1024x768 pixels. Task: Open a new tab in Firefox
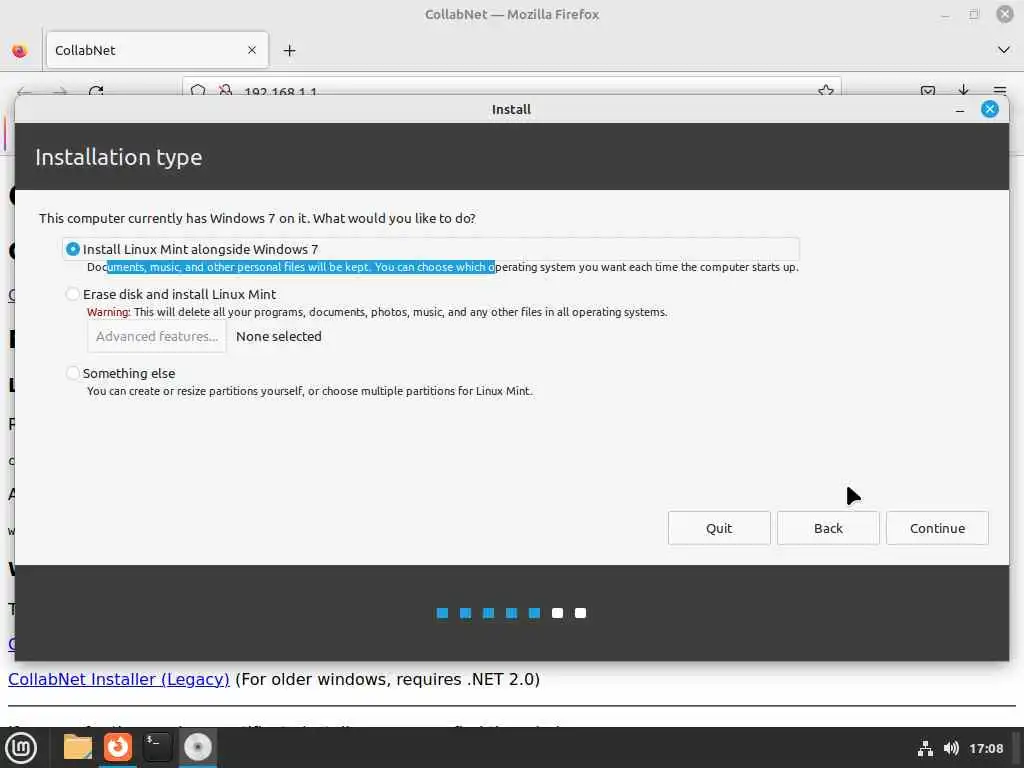click(x=289, y=50)
